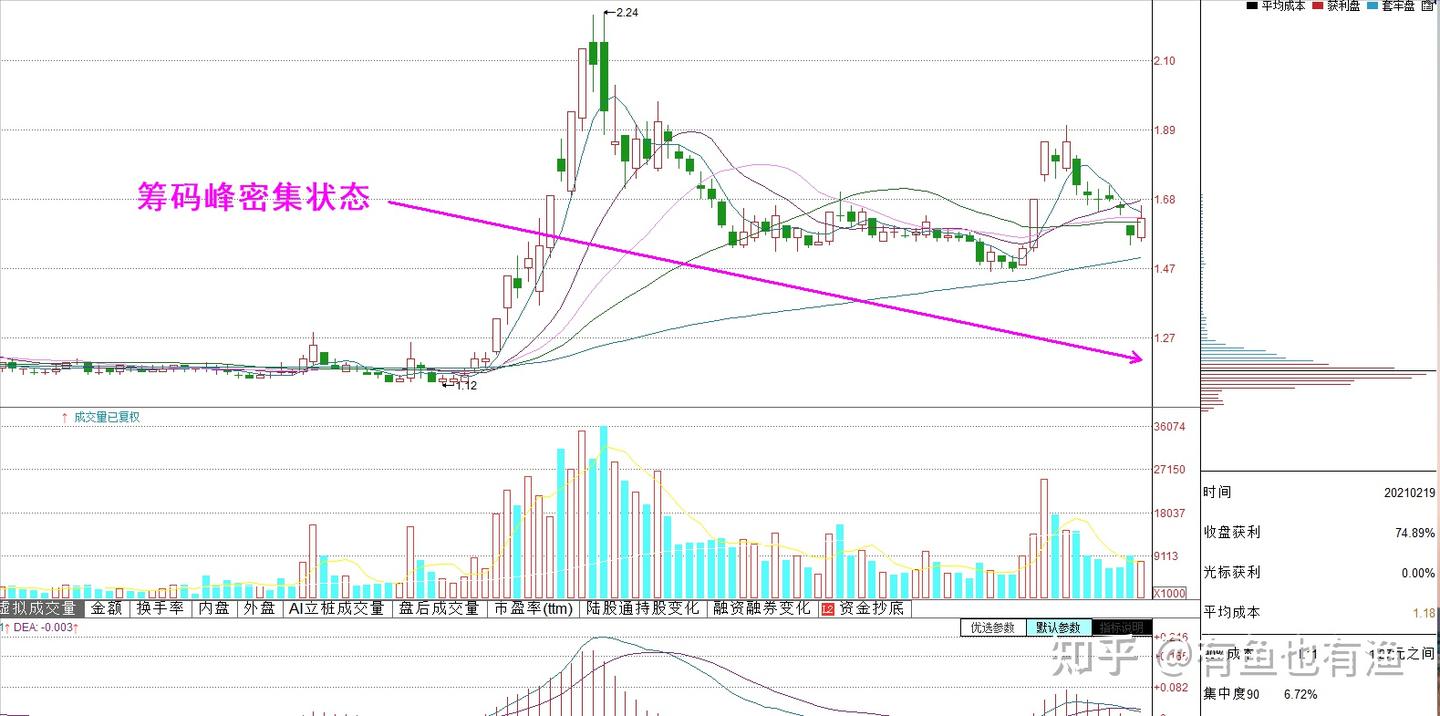Open the AI立桩成交量 tab
The height and width of the screenshot is (716, 1440).
tap(337, 607)
